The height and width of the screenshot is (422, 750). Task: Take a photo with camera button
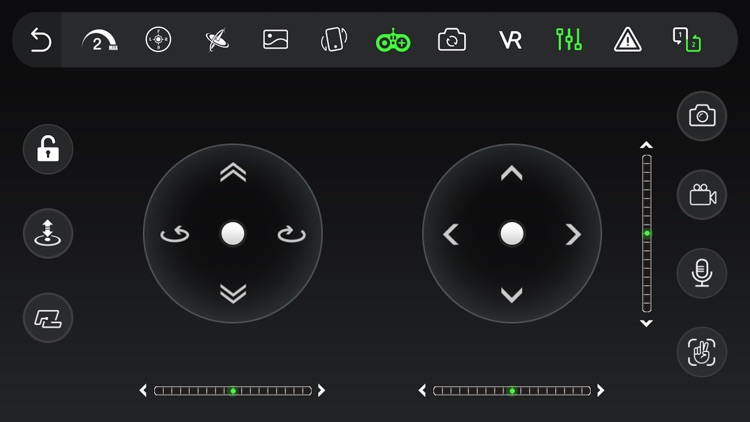[x=702, y=116]
